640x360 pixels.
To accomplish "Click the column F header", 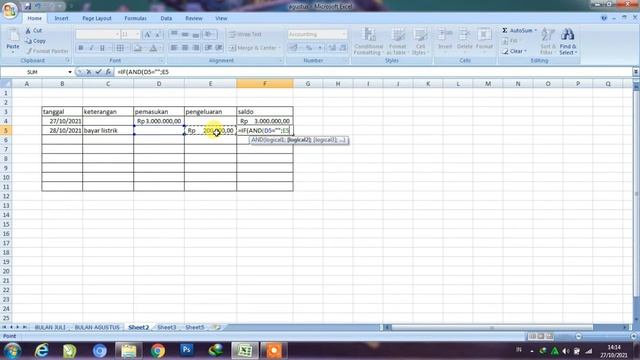I will pos(264,84).
